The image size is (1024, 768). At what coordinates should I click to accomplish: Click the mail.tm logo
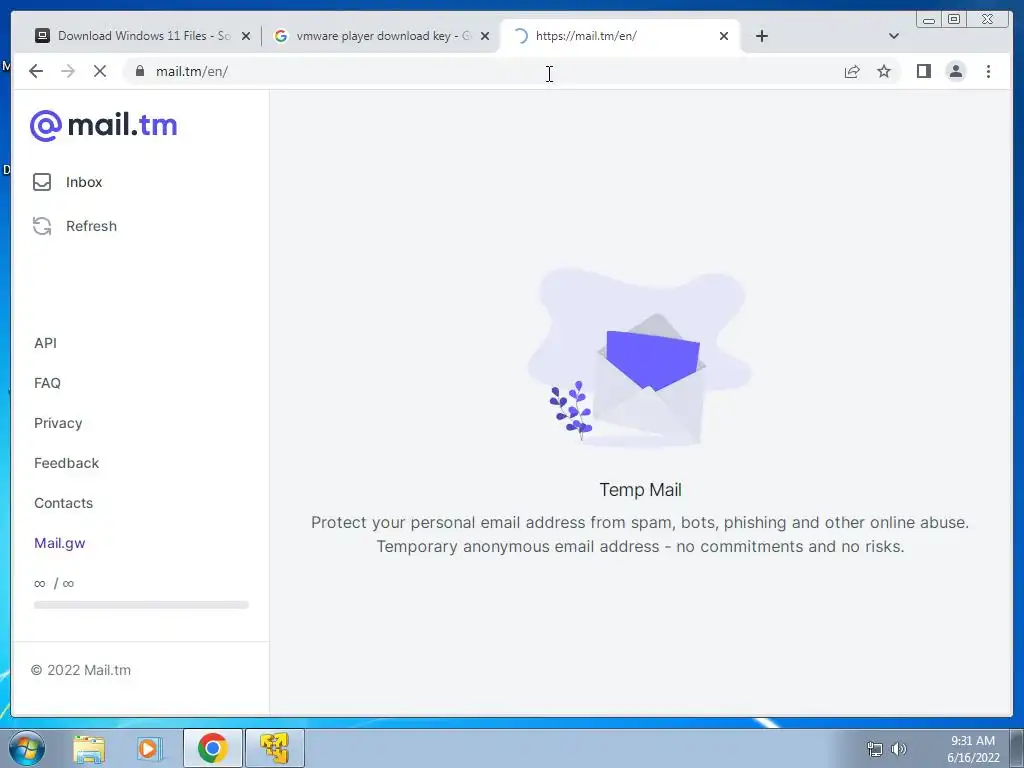pyautogui.click(x=103, y=125)
